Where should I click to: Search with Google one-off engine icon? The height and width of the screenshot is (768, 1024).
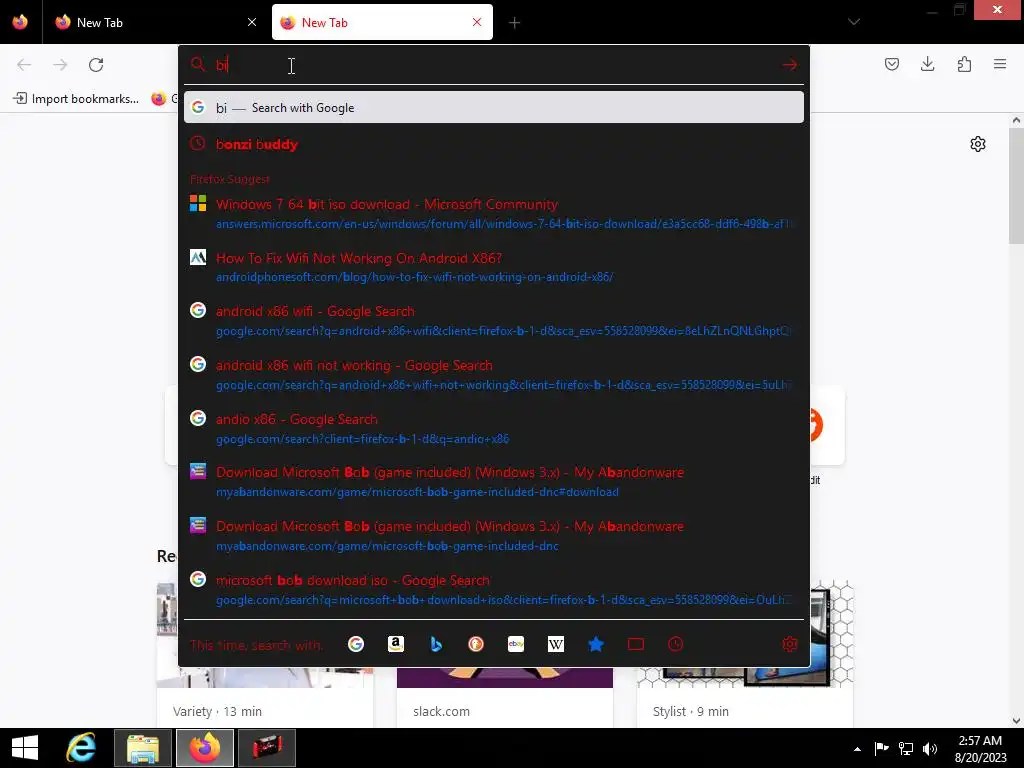356,645
